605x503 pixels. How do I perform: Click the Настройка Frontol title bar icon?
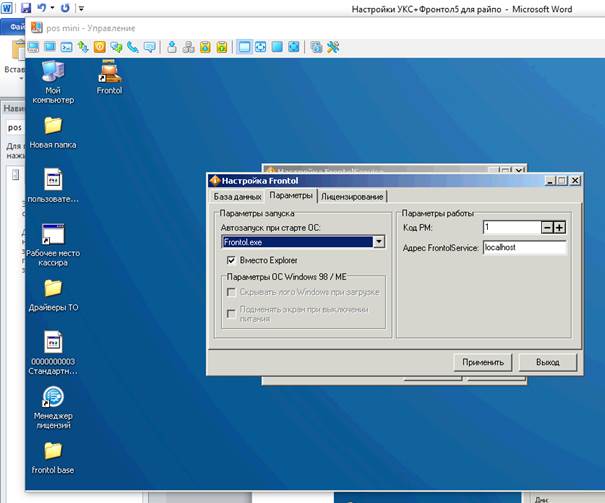pyautogui.click(x=215, y=181)
